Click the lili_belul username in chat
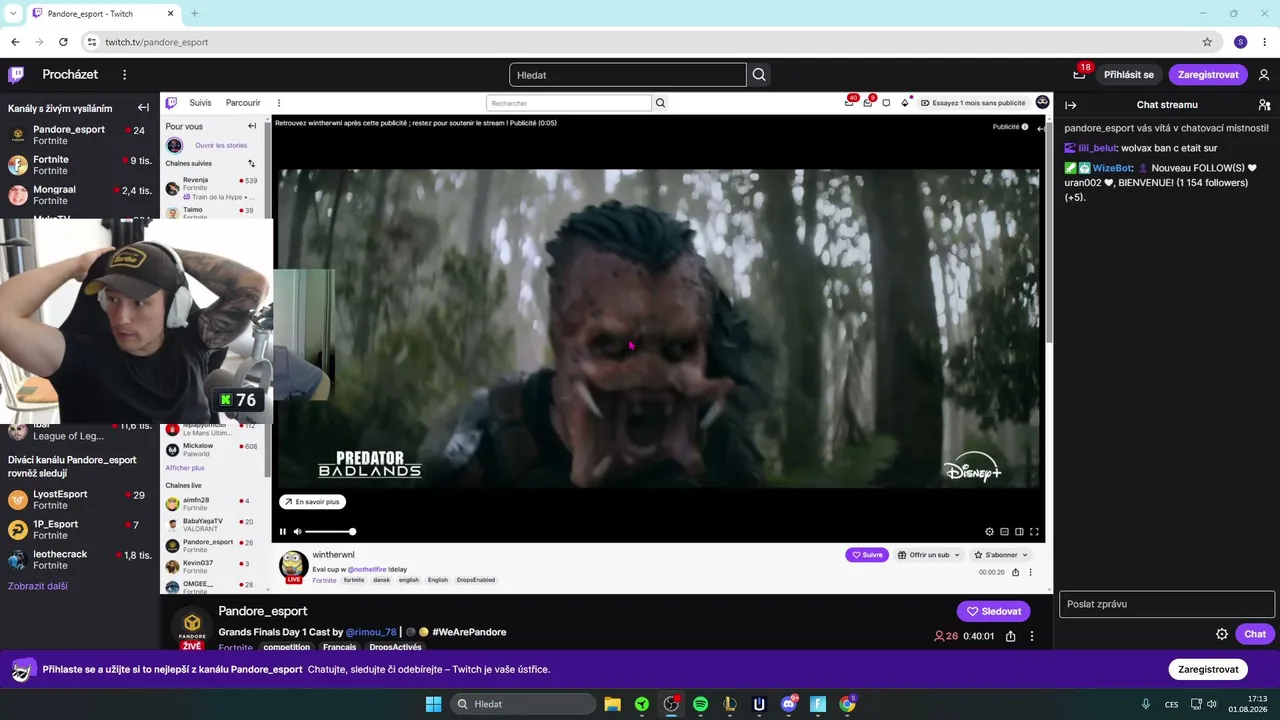The width and height of the screenshot is (1280, 720). pos(1097,148)
